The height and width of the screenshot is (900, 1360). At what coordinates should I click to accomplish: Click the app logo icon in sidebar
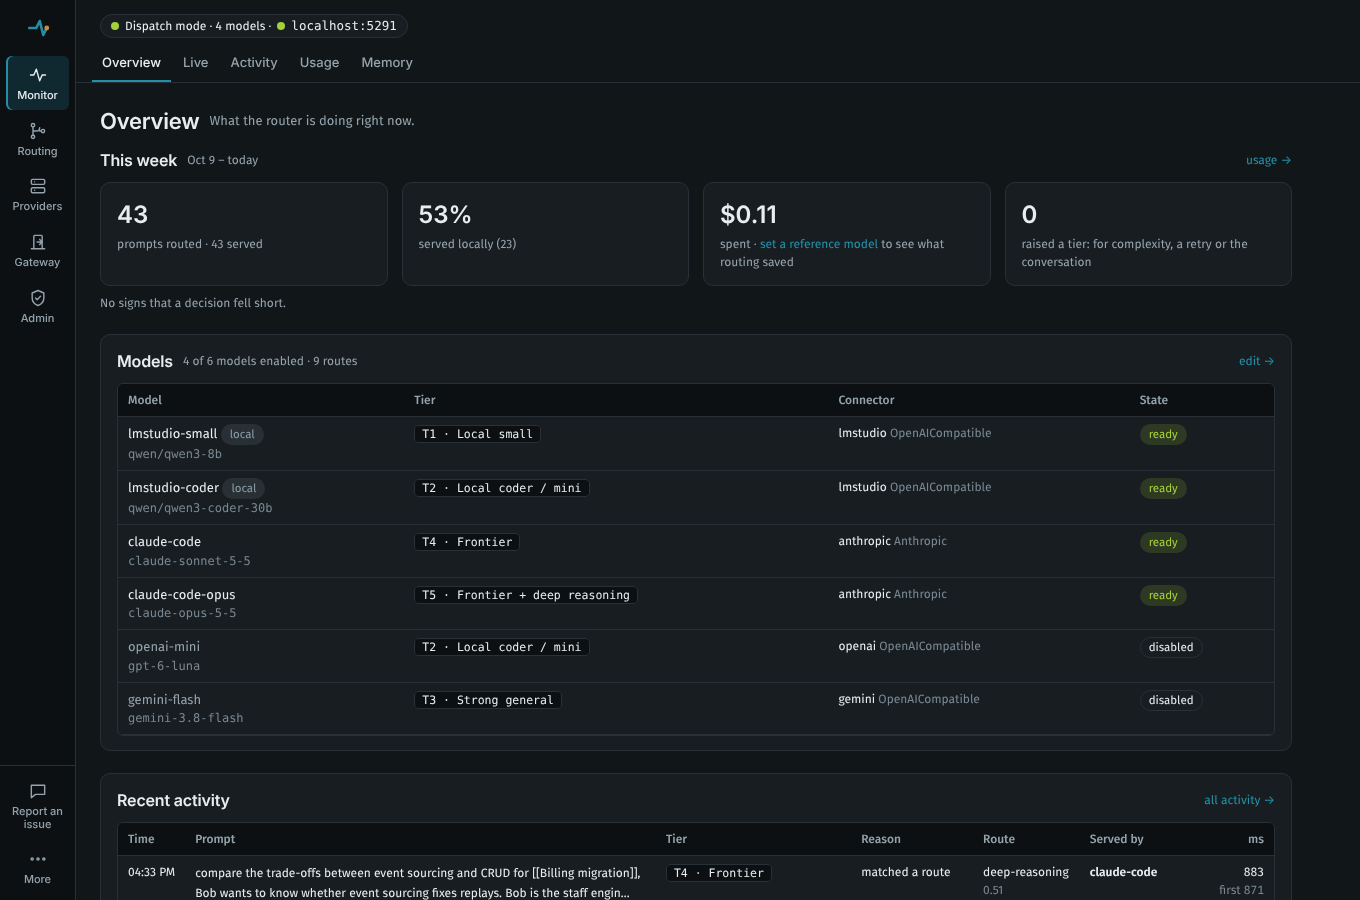38,28
